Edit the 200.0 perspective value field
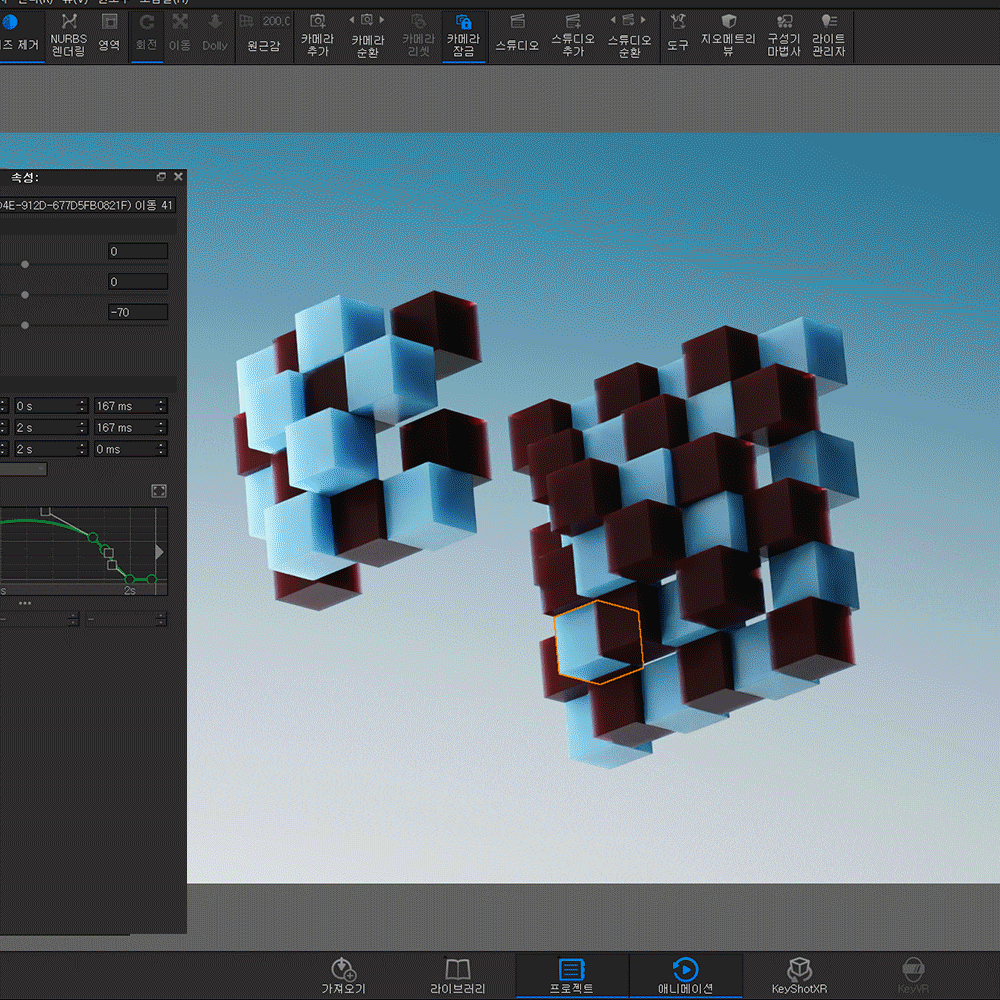Screen dimensions: 1000x1000 coord(276,21)
